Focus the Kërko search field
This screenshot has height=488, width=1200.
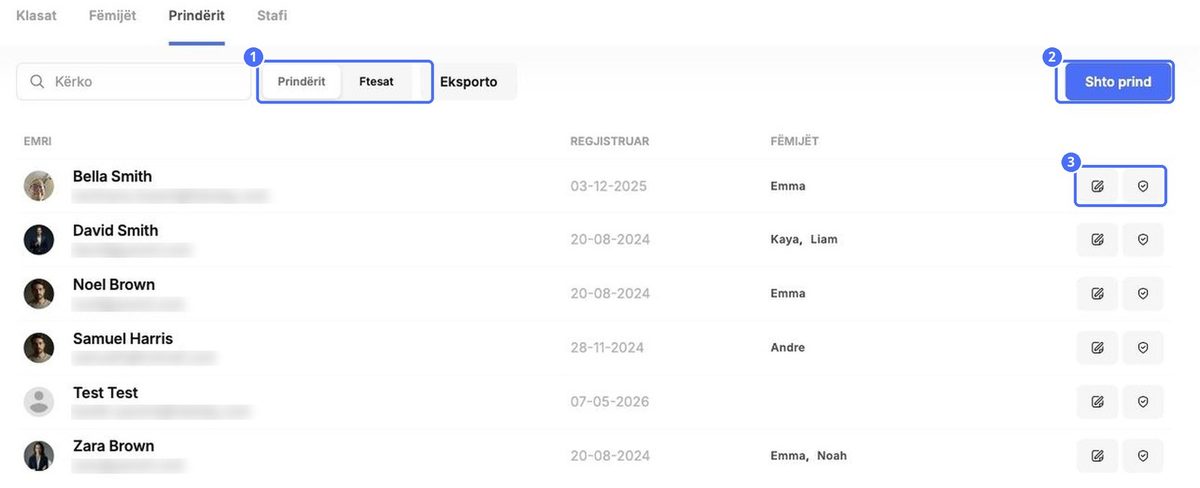pos(134,82)
